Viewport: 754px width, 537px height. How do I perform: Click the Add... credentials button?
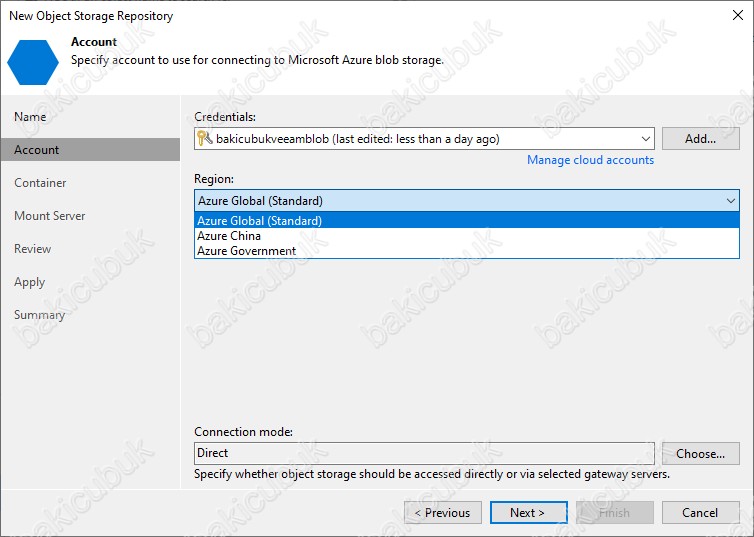pos(700,139)
